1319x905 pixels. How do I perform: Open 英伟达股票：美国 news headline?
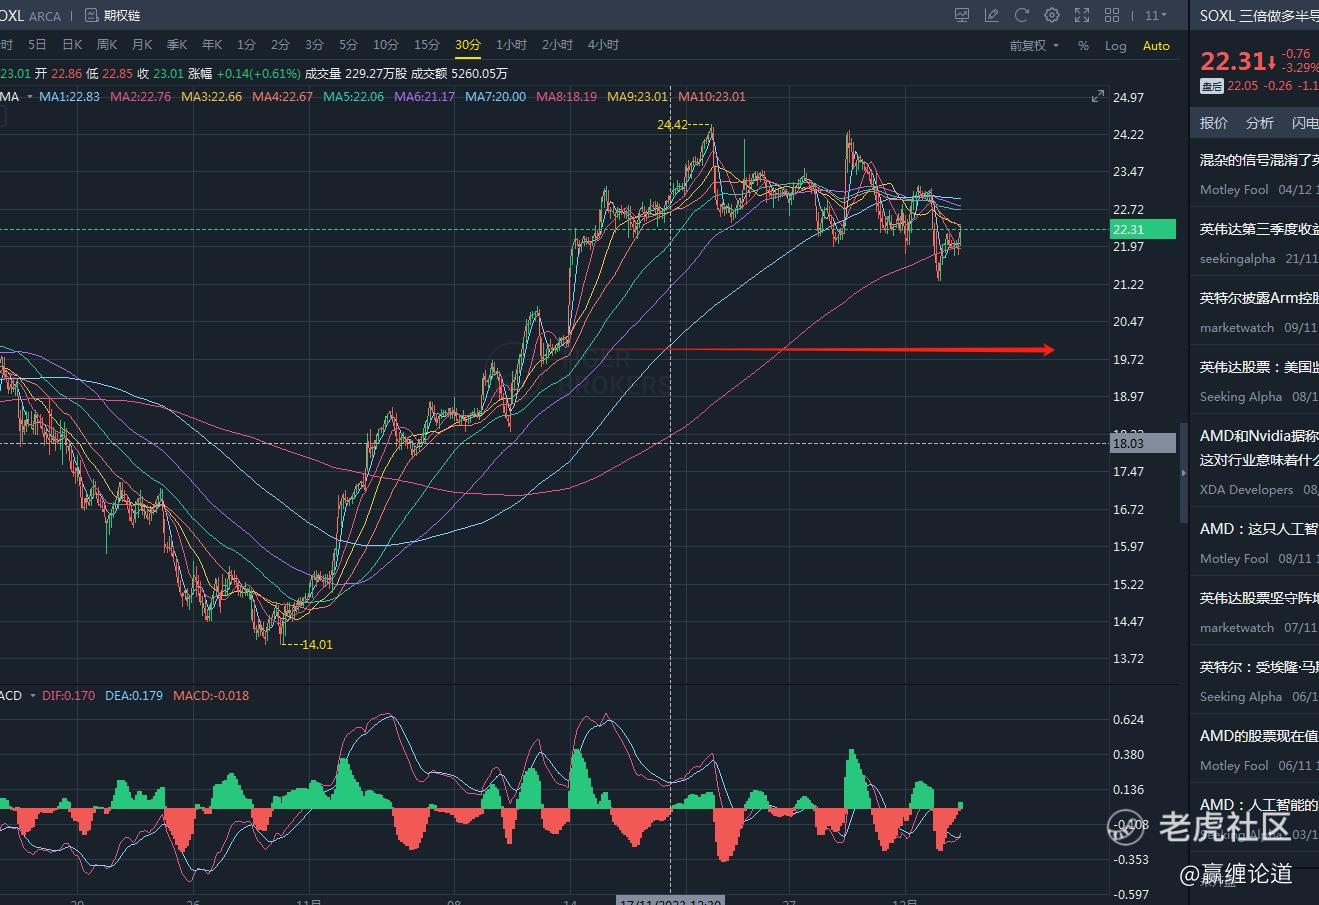1259,367
